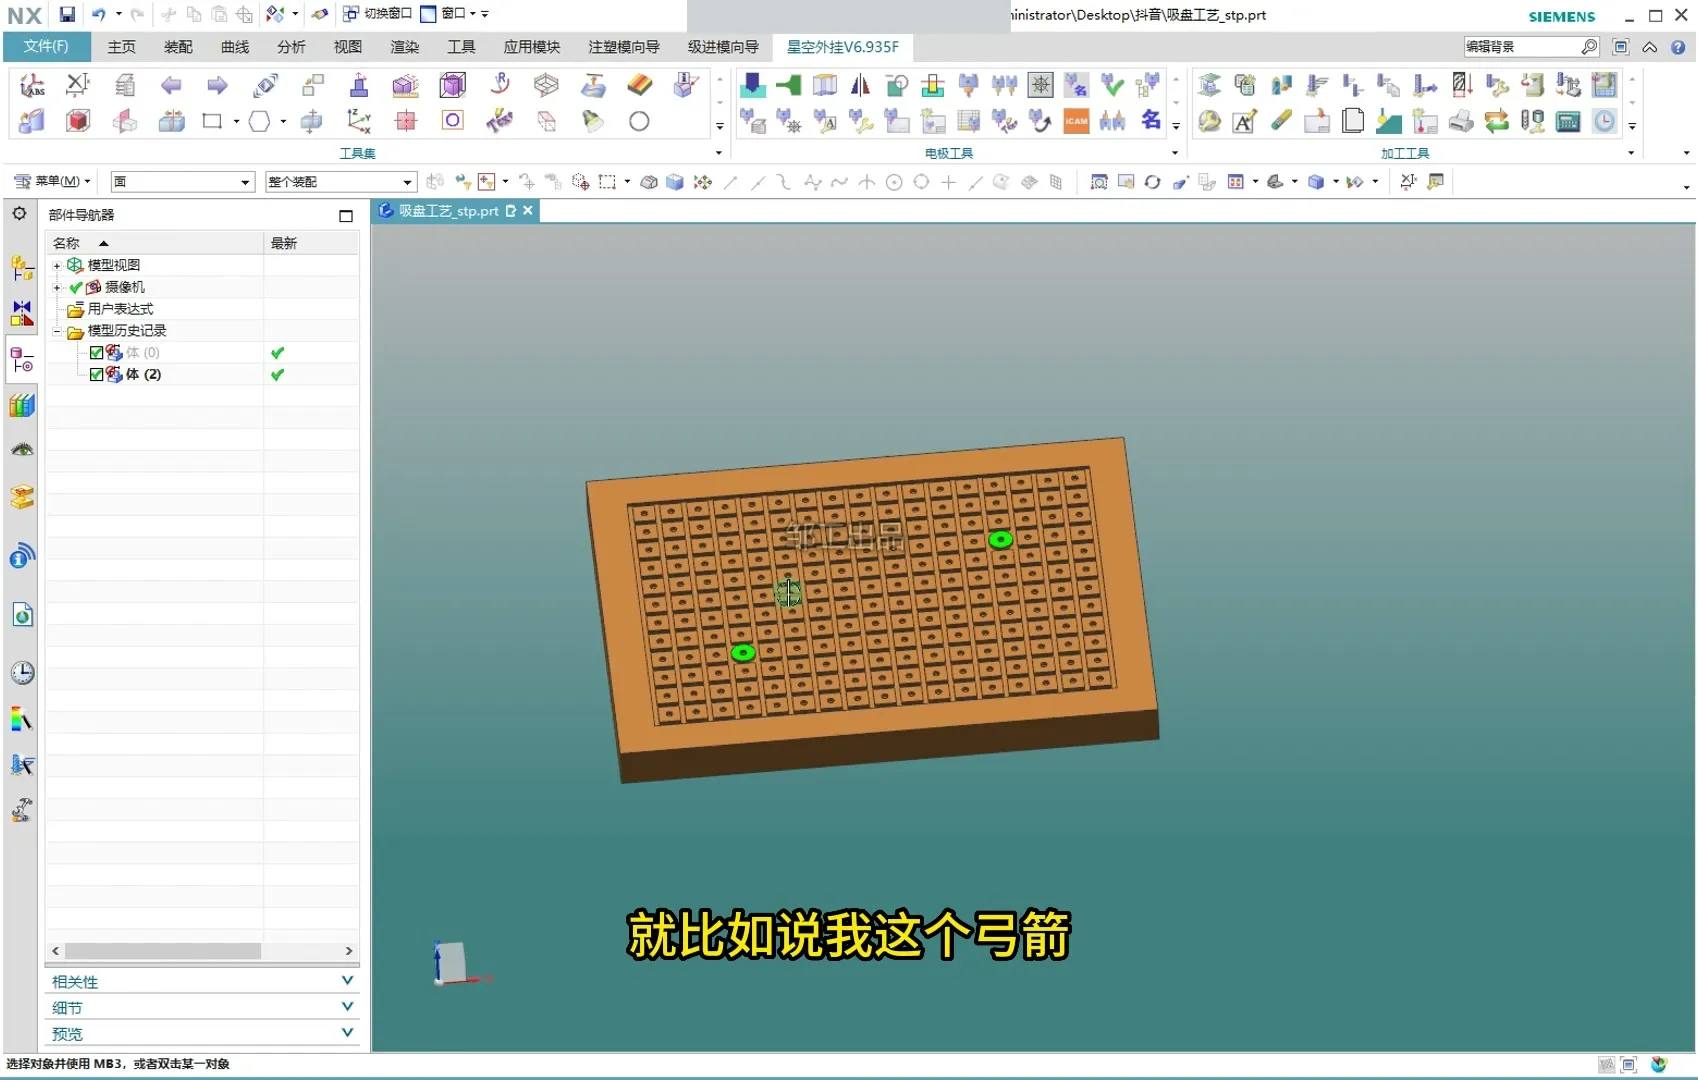Viewport: 1698px width, 1080px height.
Task: Open the History clock icon in sidebar
Action: (x=22, y=673)
